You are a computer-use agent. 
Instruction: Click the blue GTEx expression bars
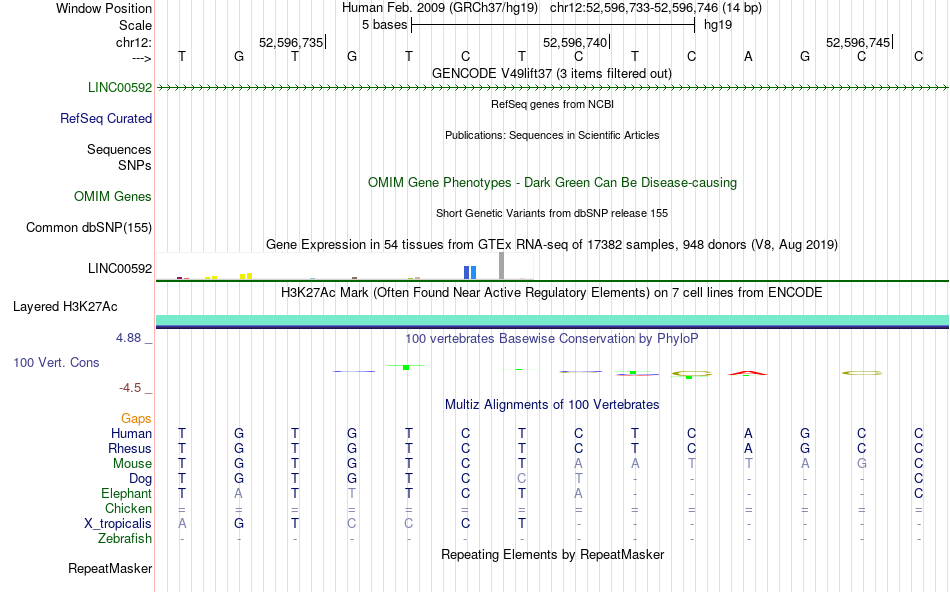[x=470, y=273]
